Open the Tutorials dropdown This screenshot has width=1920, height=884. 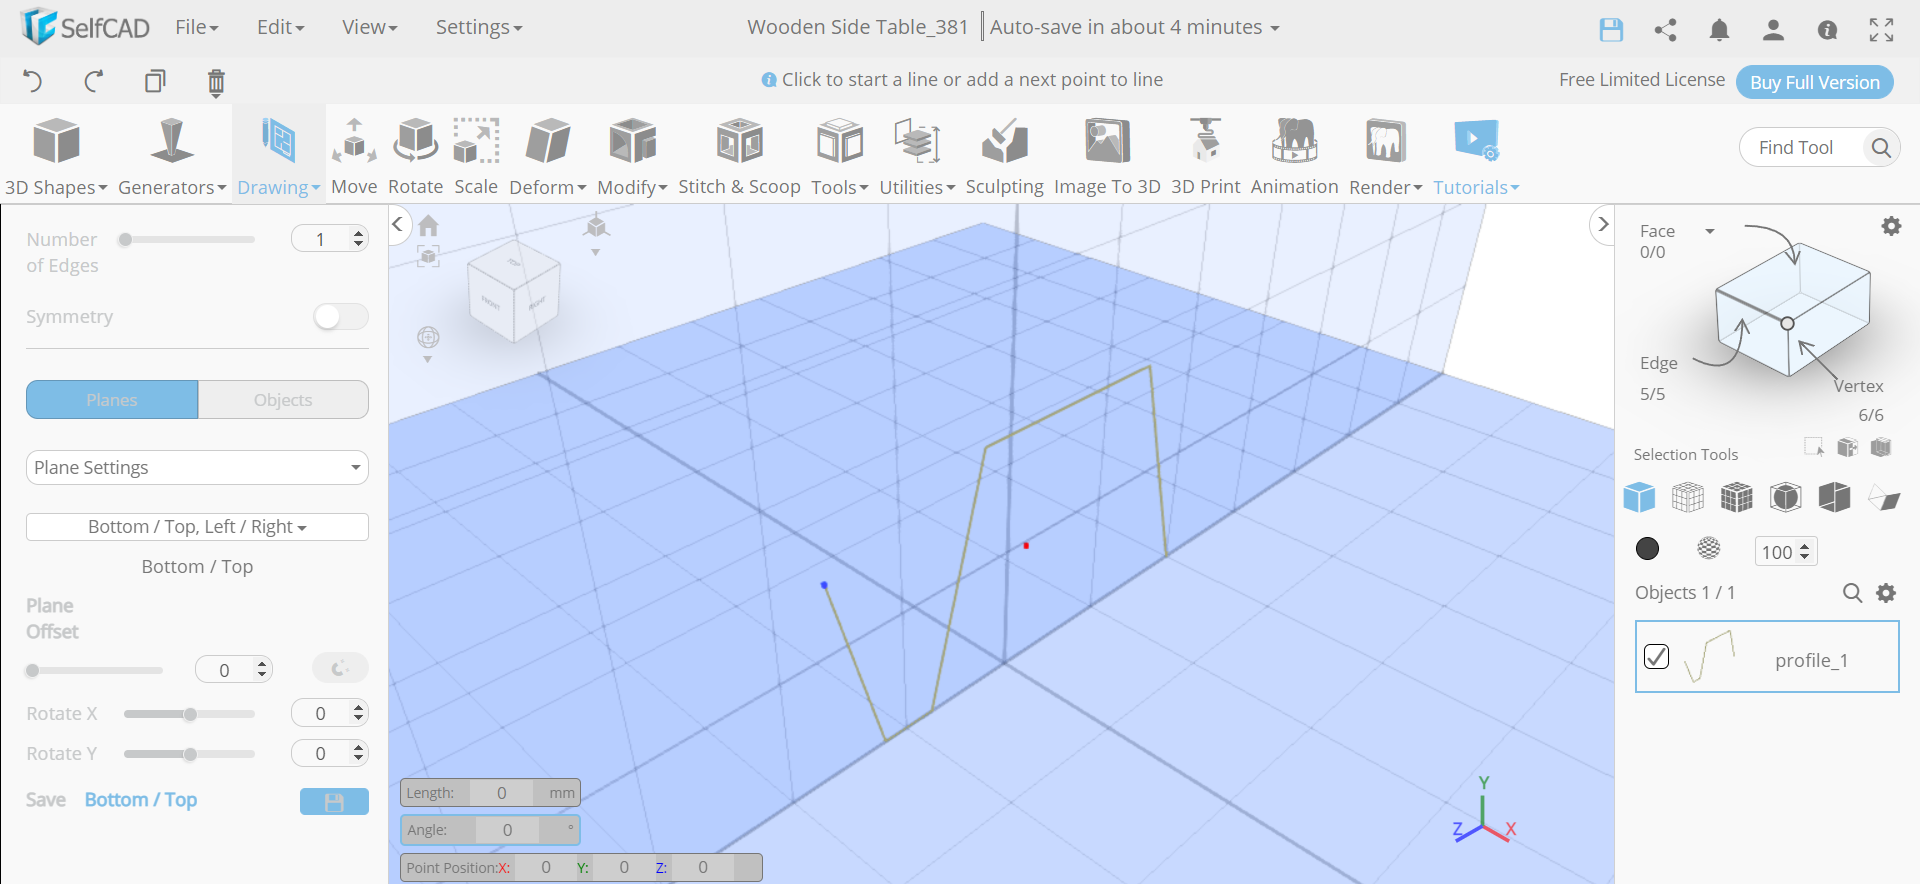click(1476, 156)
